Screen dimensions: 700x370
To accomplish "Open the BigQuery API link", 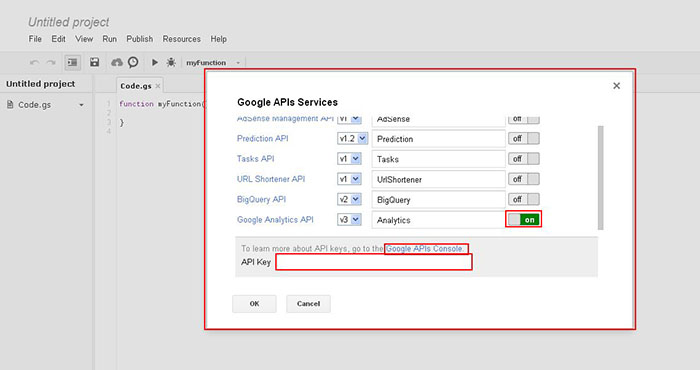I will pyautogui.click(x=261, y=199).
